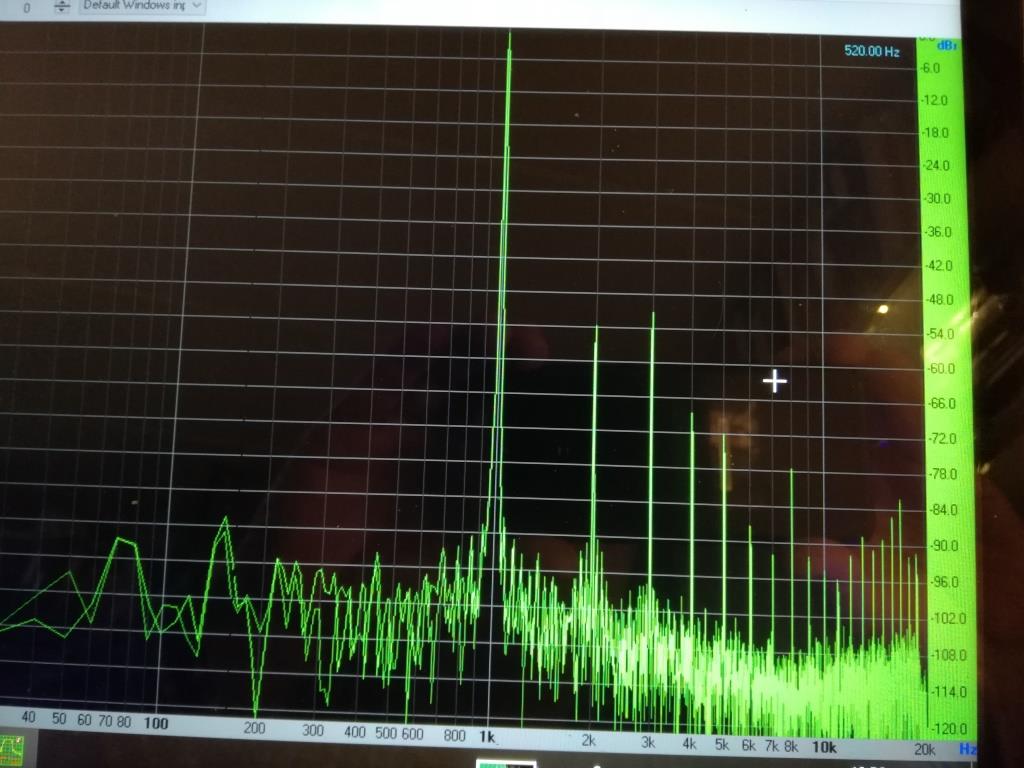The width and height of the screenshot is (1024, 768).
Task: Click the -6.0 level on the dB scale
Action: [x=931, y=68]
